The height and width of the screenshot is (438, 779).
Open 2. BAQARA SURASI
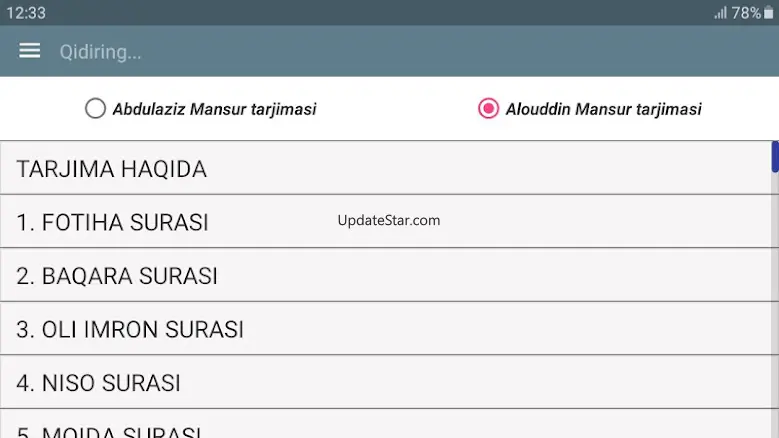point(386,275)
